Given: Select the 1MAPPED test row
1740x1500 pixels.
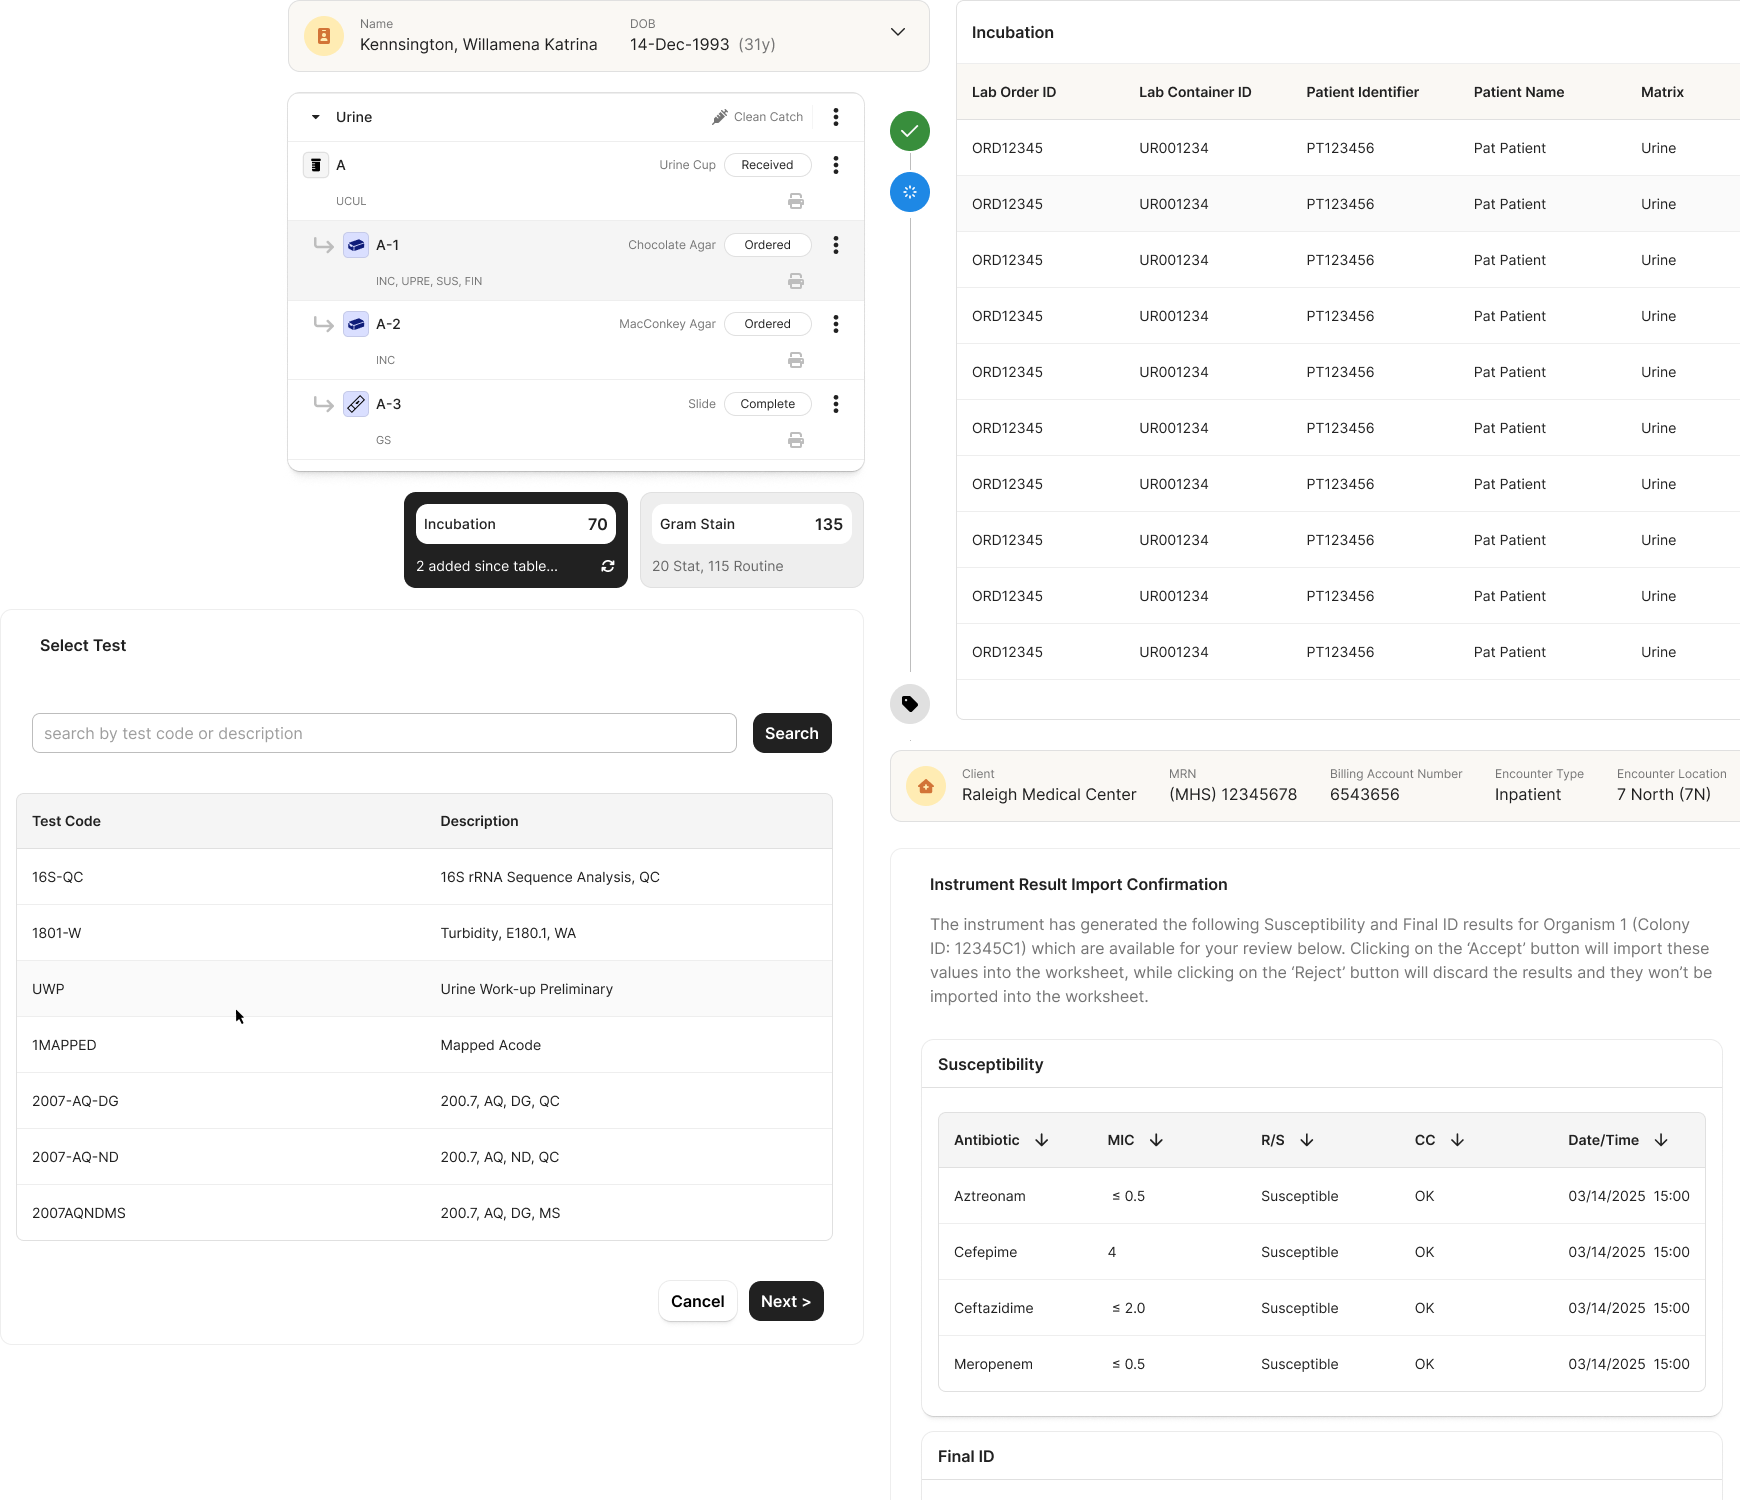Looking at the screenshot, I should tap(424, 1045).
